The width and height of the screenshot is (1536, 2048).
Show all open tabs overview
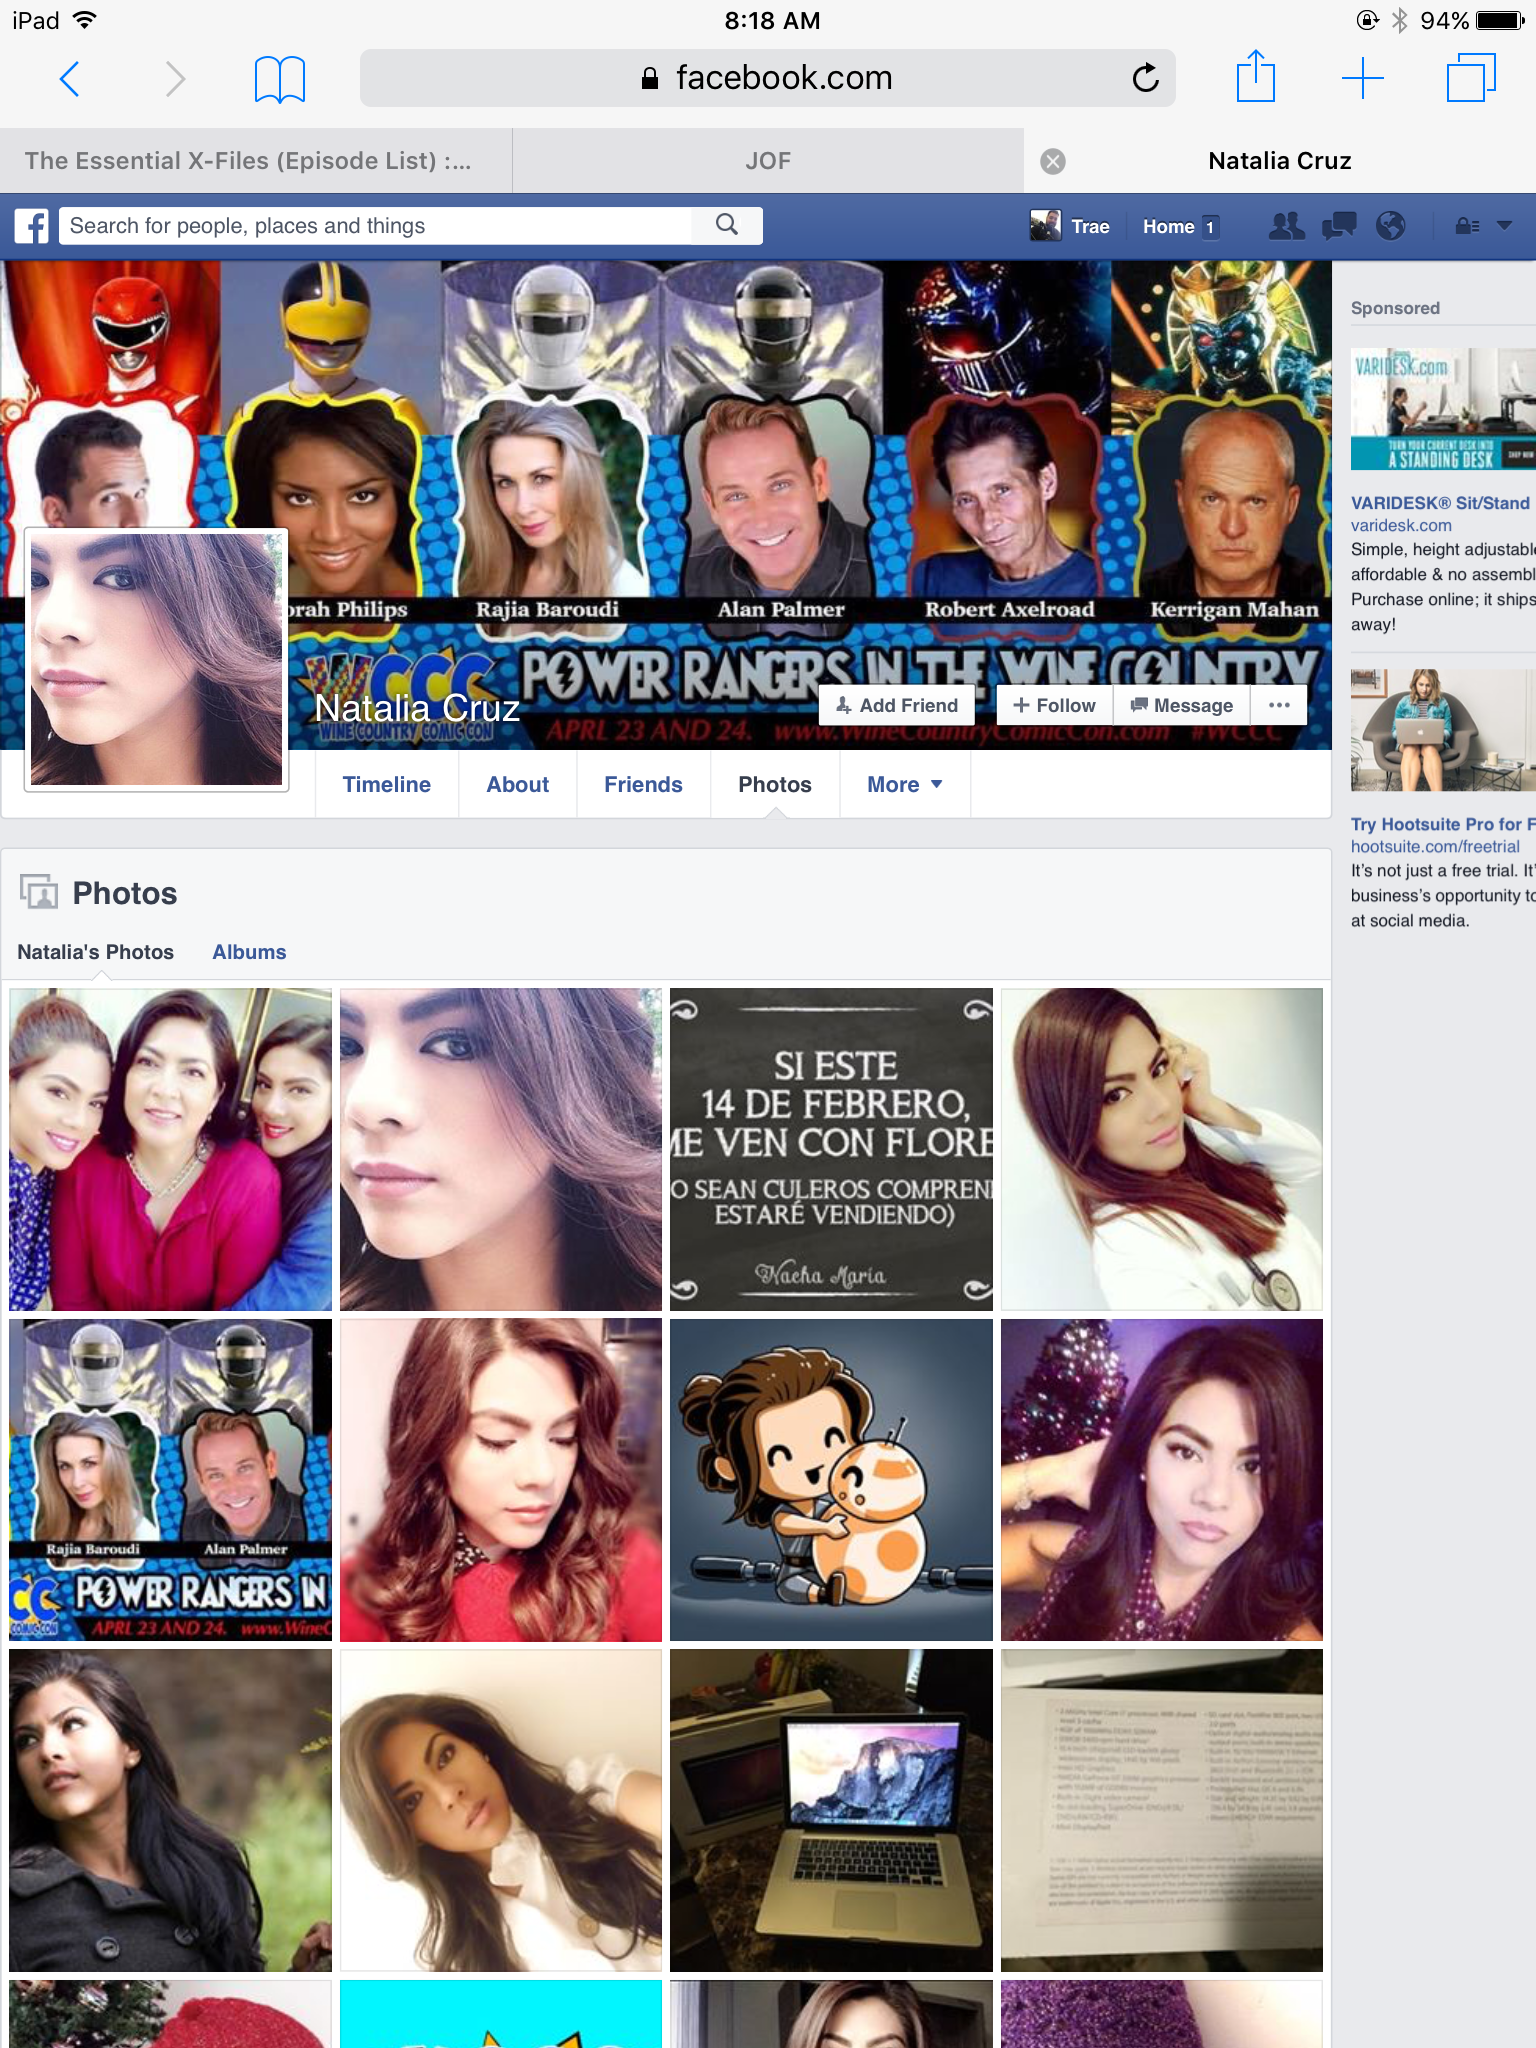point(1471,77)
